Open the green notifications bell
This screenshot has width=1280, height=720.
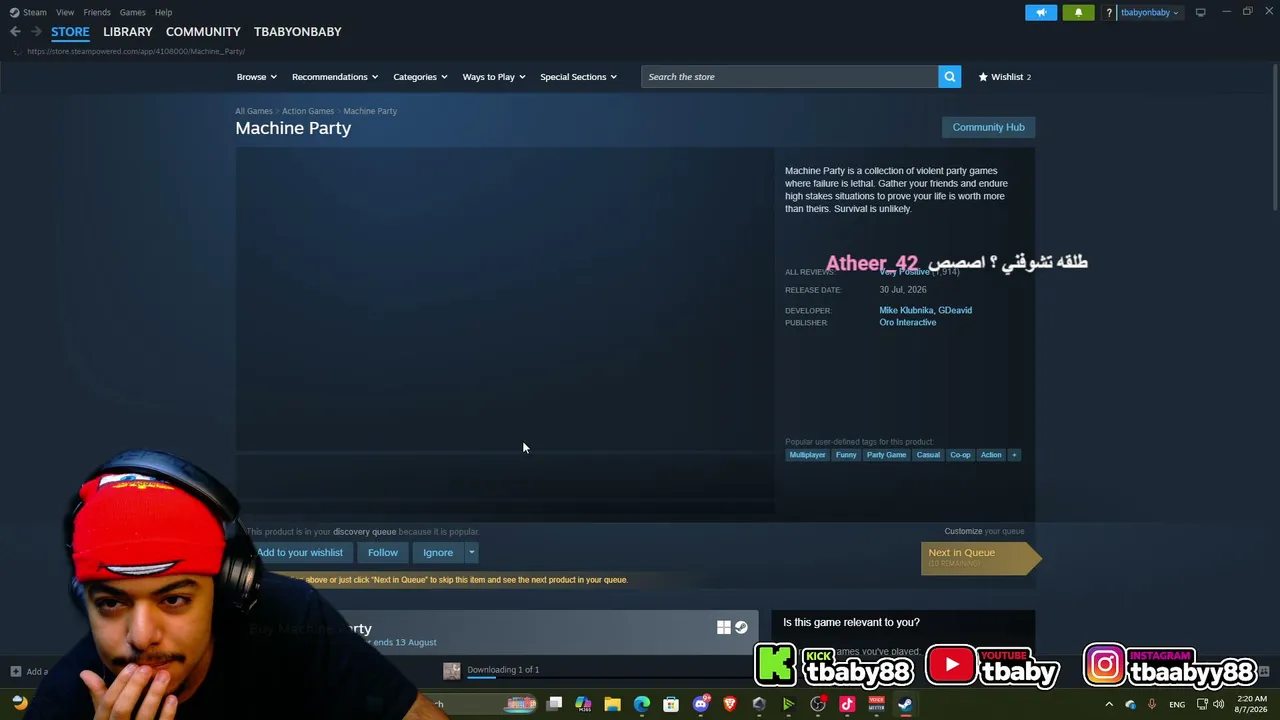click(1078, 12)
